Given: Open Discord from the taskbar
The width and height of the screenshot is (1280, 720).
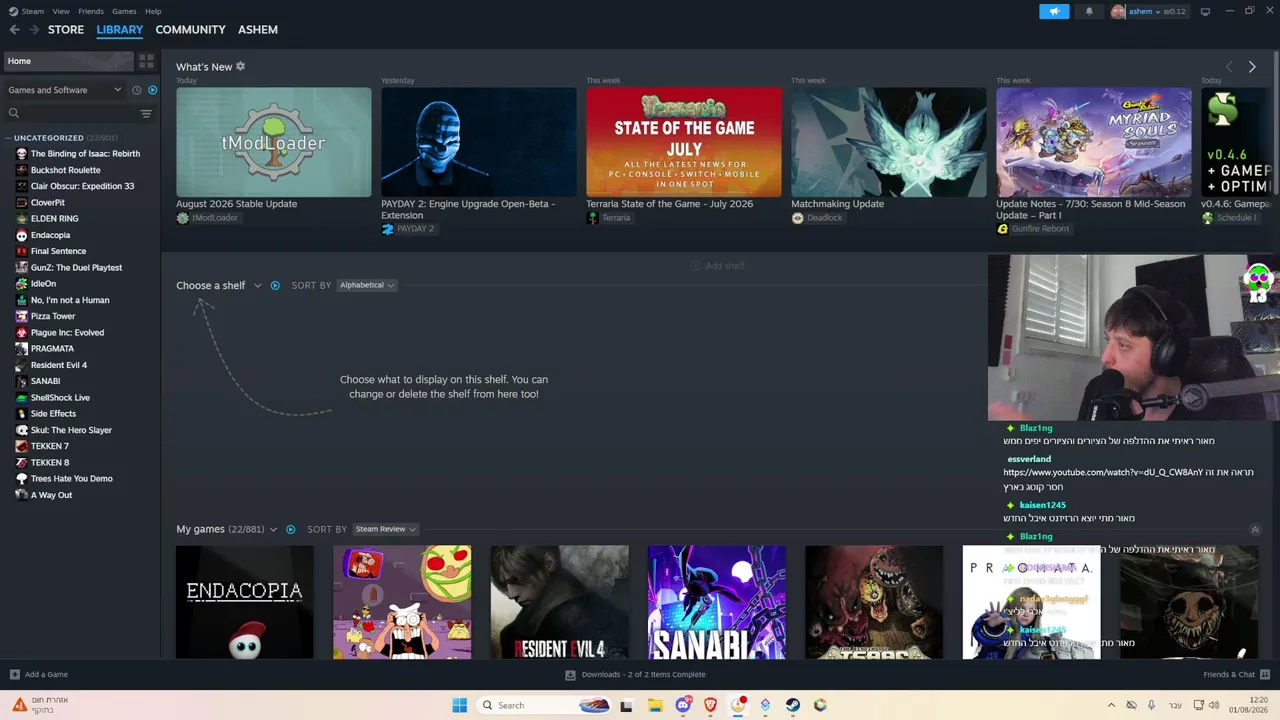Looking at the screenshot, I should coord(683,705).
